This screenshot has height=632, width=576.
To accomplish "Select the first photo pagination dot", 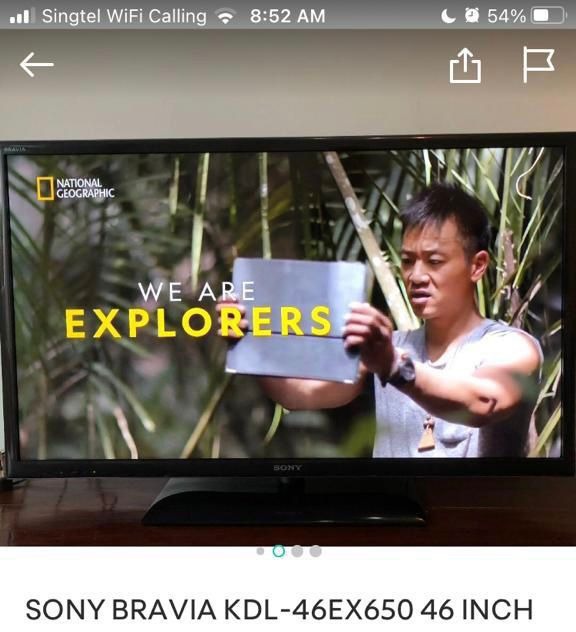I will coord(260,551).
